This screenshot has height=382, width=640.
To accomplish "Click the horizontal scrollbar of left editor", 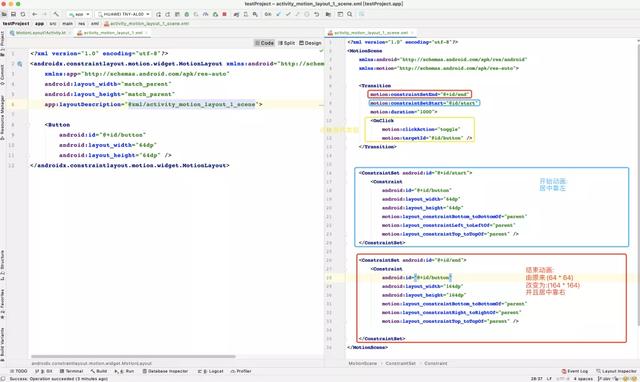I will pos(133,356).
